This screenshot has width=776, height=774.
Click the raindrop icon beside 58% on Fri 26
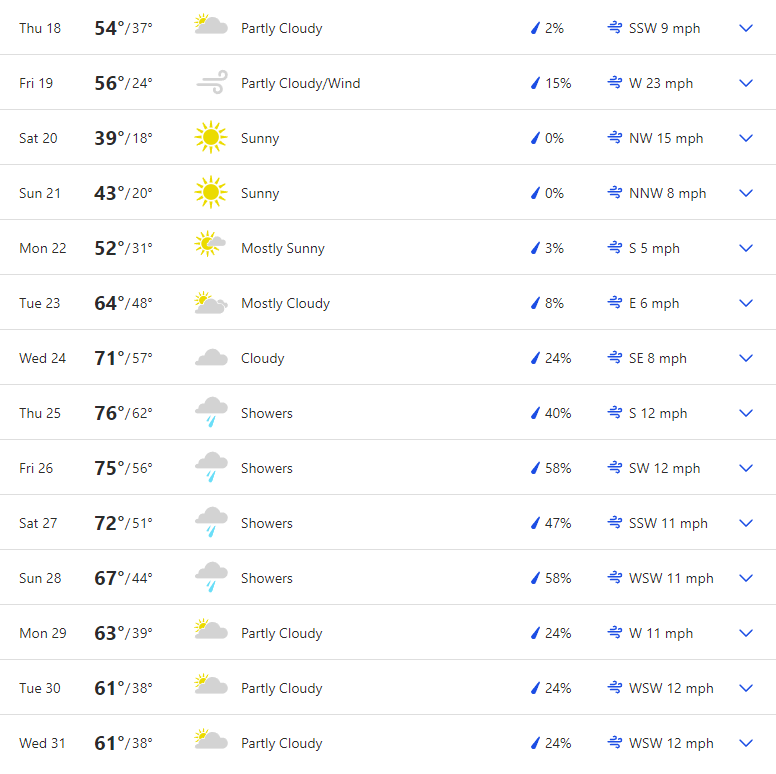click(x=535, y=468)
